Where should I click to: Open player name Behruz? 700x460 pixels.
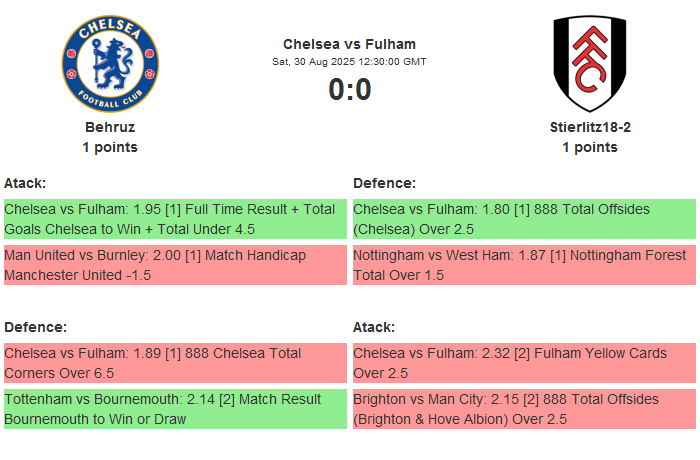click(110, 127)
